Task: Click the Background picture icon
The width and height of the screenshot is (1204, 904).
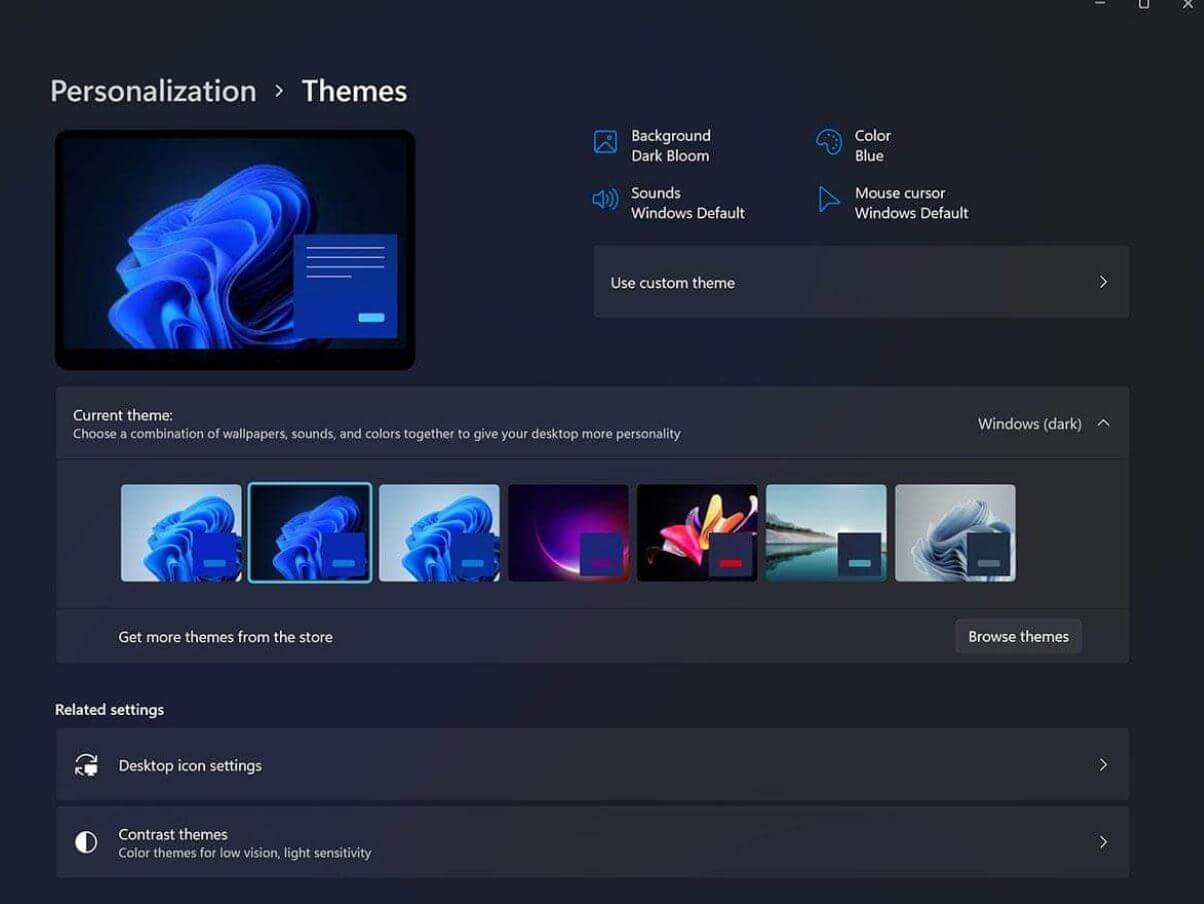Action: click(x=605, y=142)
